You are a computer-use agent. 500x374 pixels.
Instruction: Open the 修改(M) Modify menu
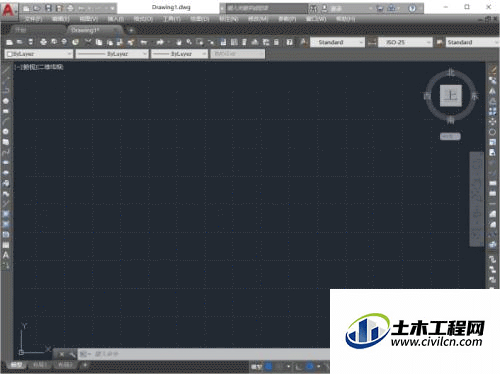pos(258,19)
